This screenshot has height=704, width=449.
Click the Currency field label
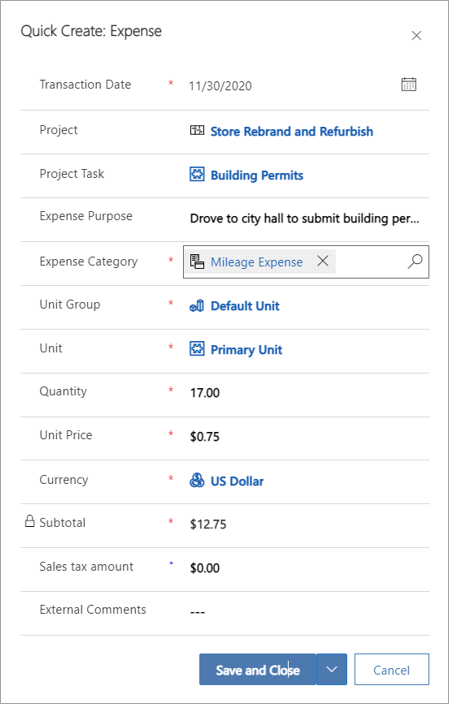64,480
